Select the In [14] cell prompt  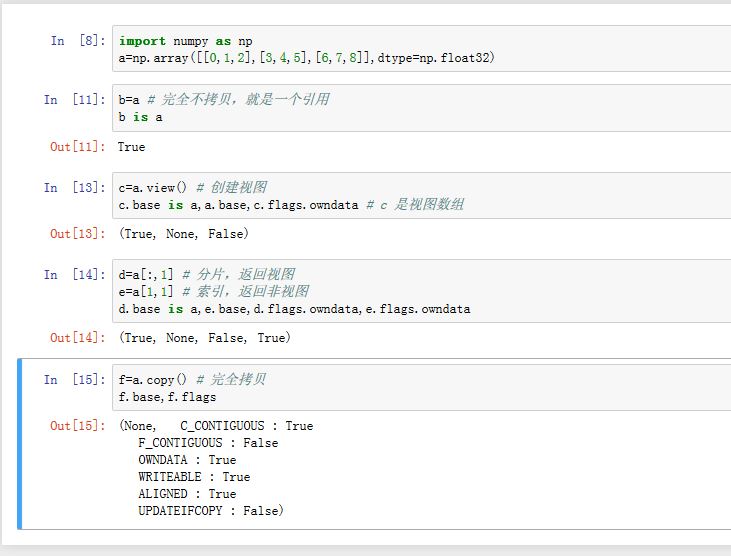pyautogui.click(x=73, y=275)
